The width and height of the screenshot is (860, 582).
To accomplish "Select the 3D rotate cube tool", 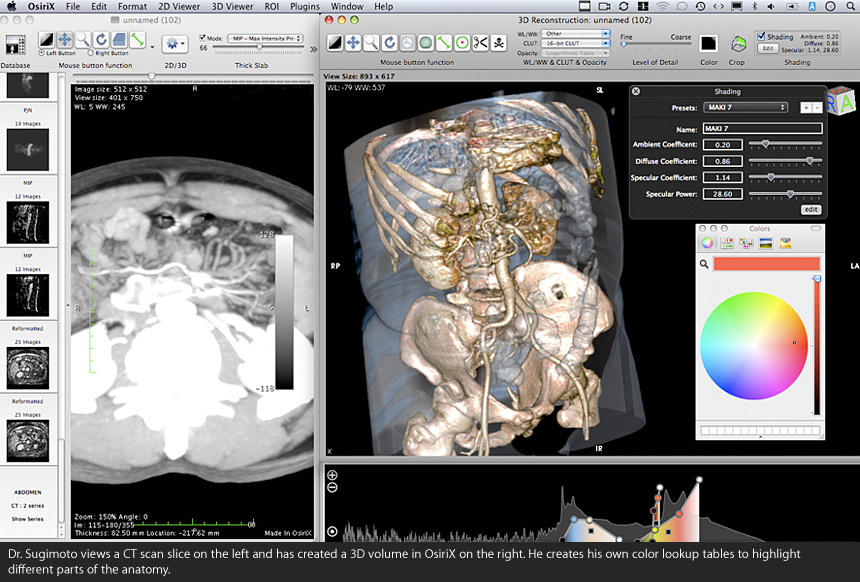I will pos(408,43).
